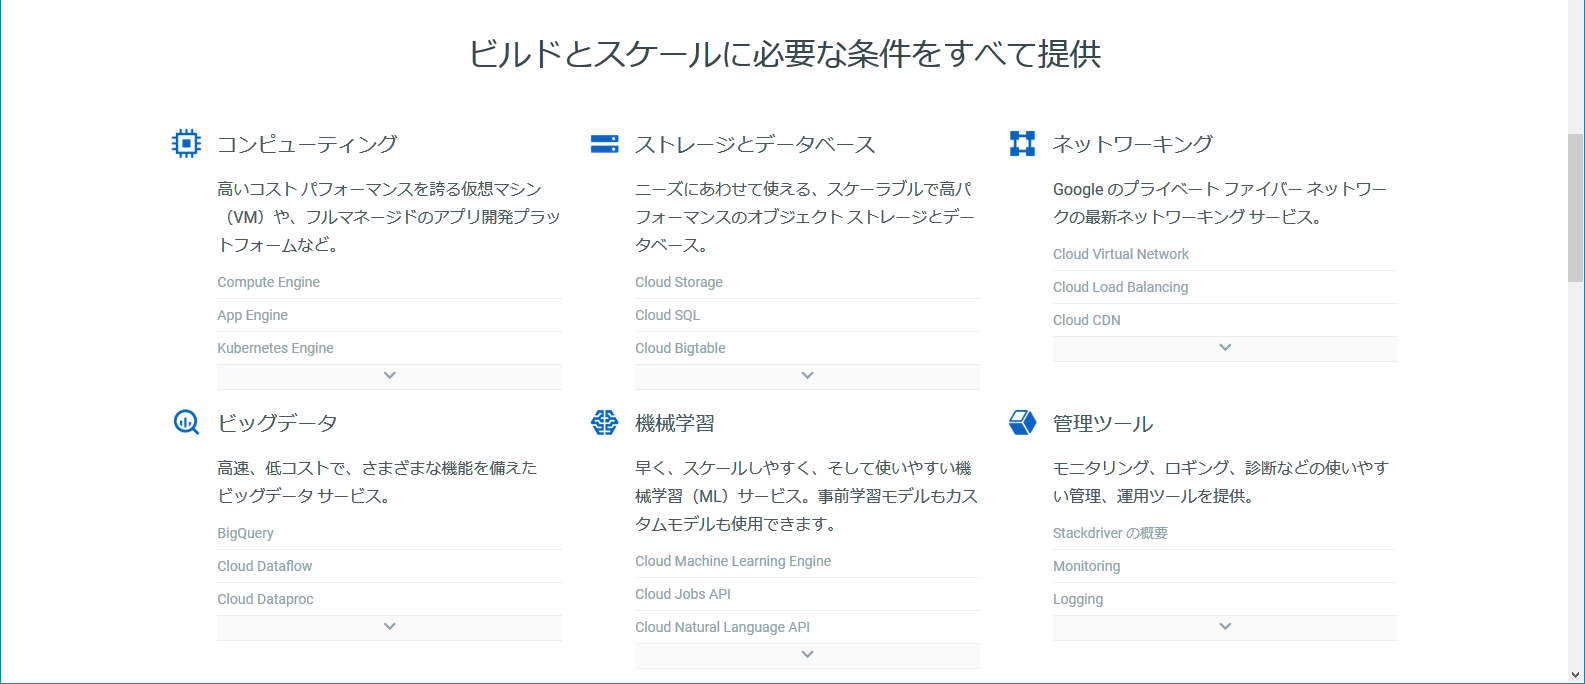Open Cloud Machine Learning Engine
The image size is (1585, 684).
tap(733, 561)
